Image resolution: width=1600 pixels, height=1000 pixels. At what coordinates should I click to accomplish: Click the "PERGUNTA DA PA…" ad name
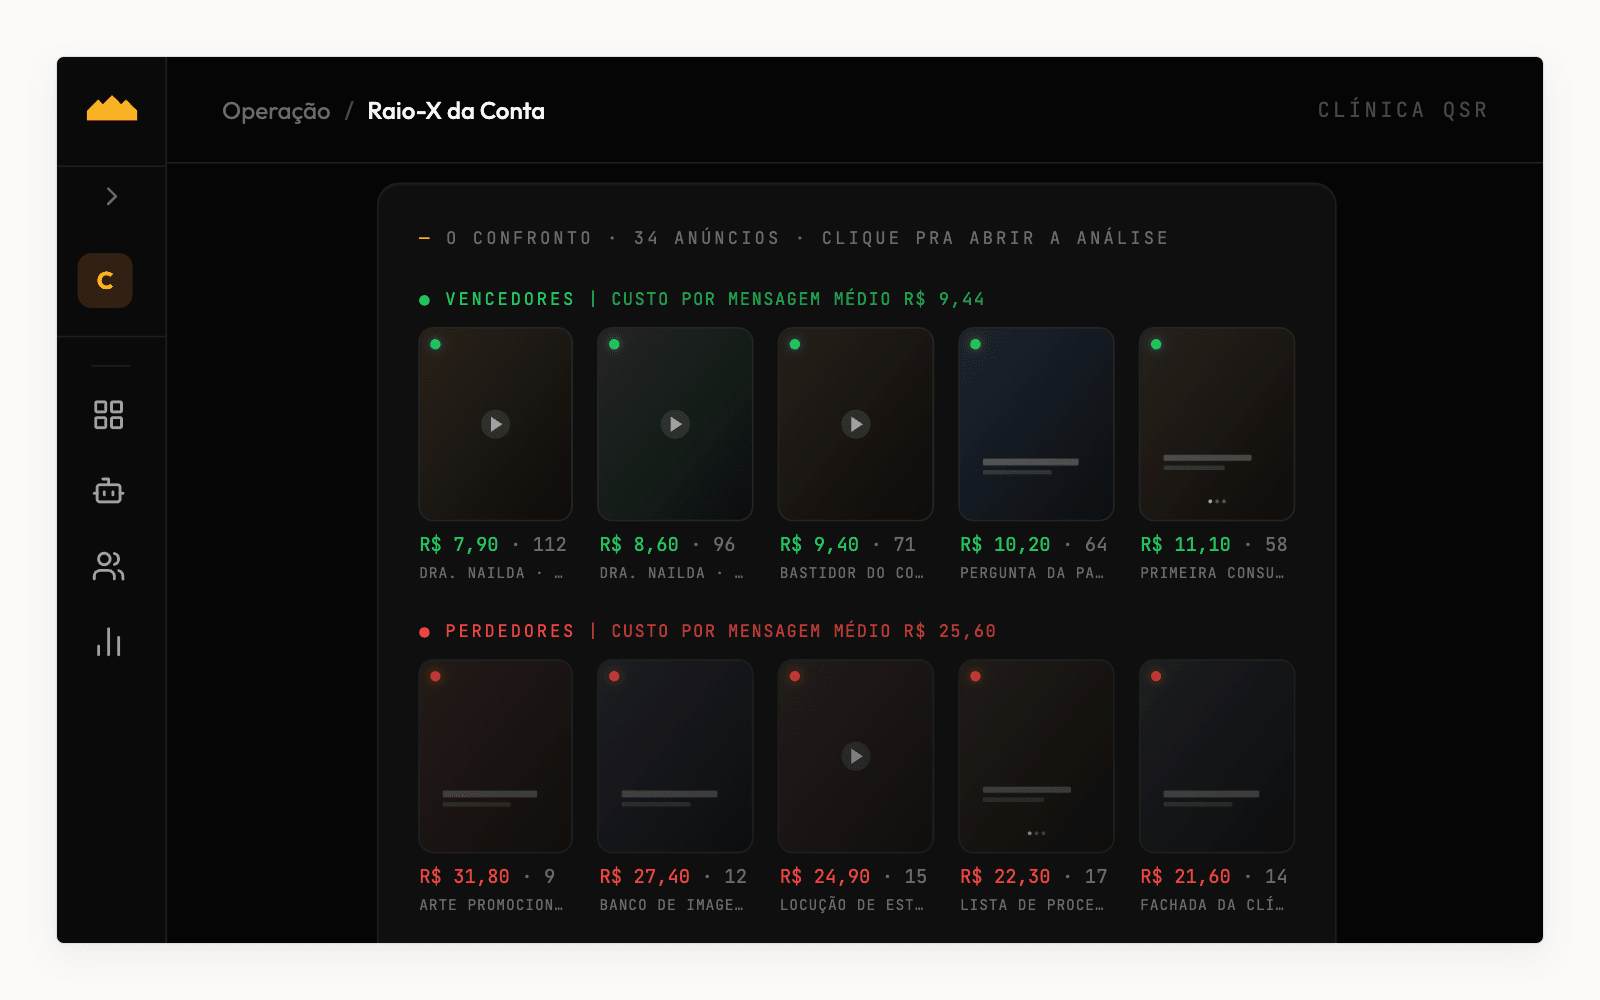click(1032, 573)
